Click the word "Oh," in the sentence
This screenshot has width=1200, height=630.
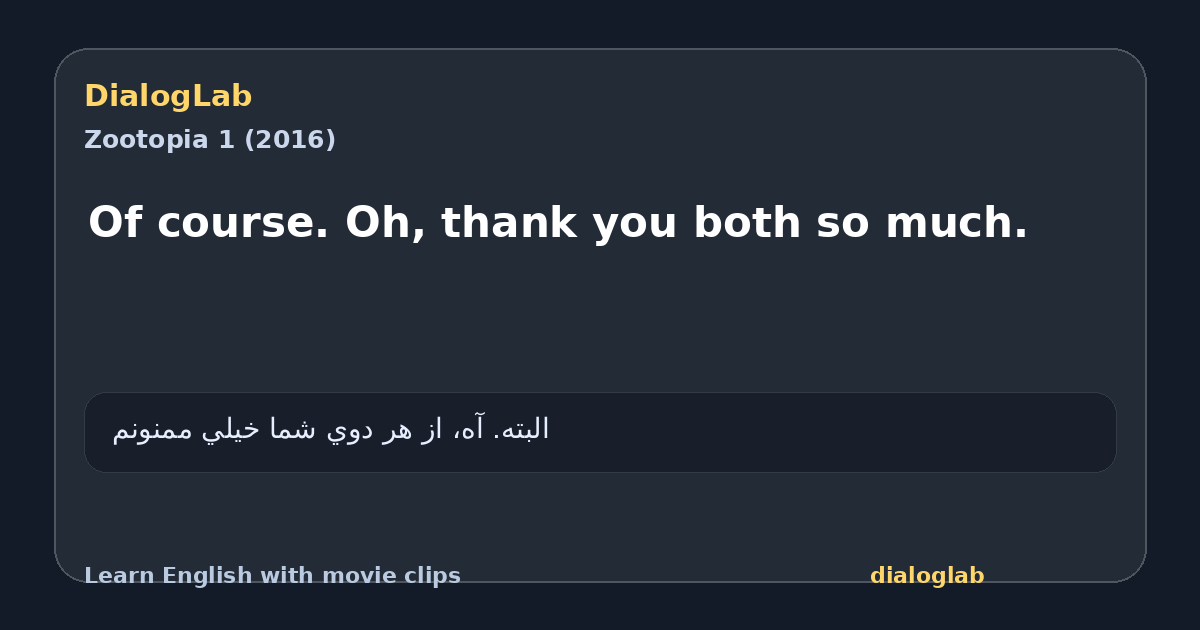(385, 224)
